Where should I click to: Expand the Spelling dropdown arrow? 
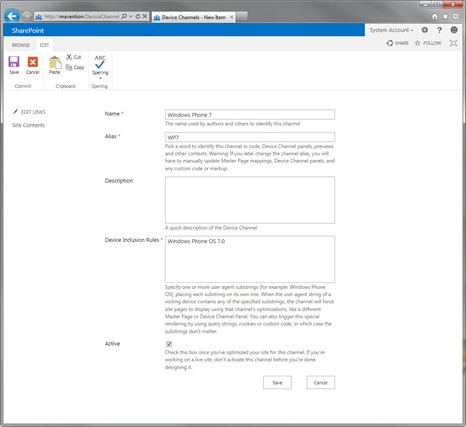(100, 78)
